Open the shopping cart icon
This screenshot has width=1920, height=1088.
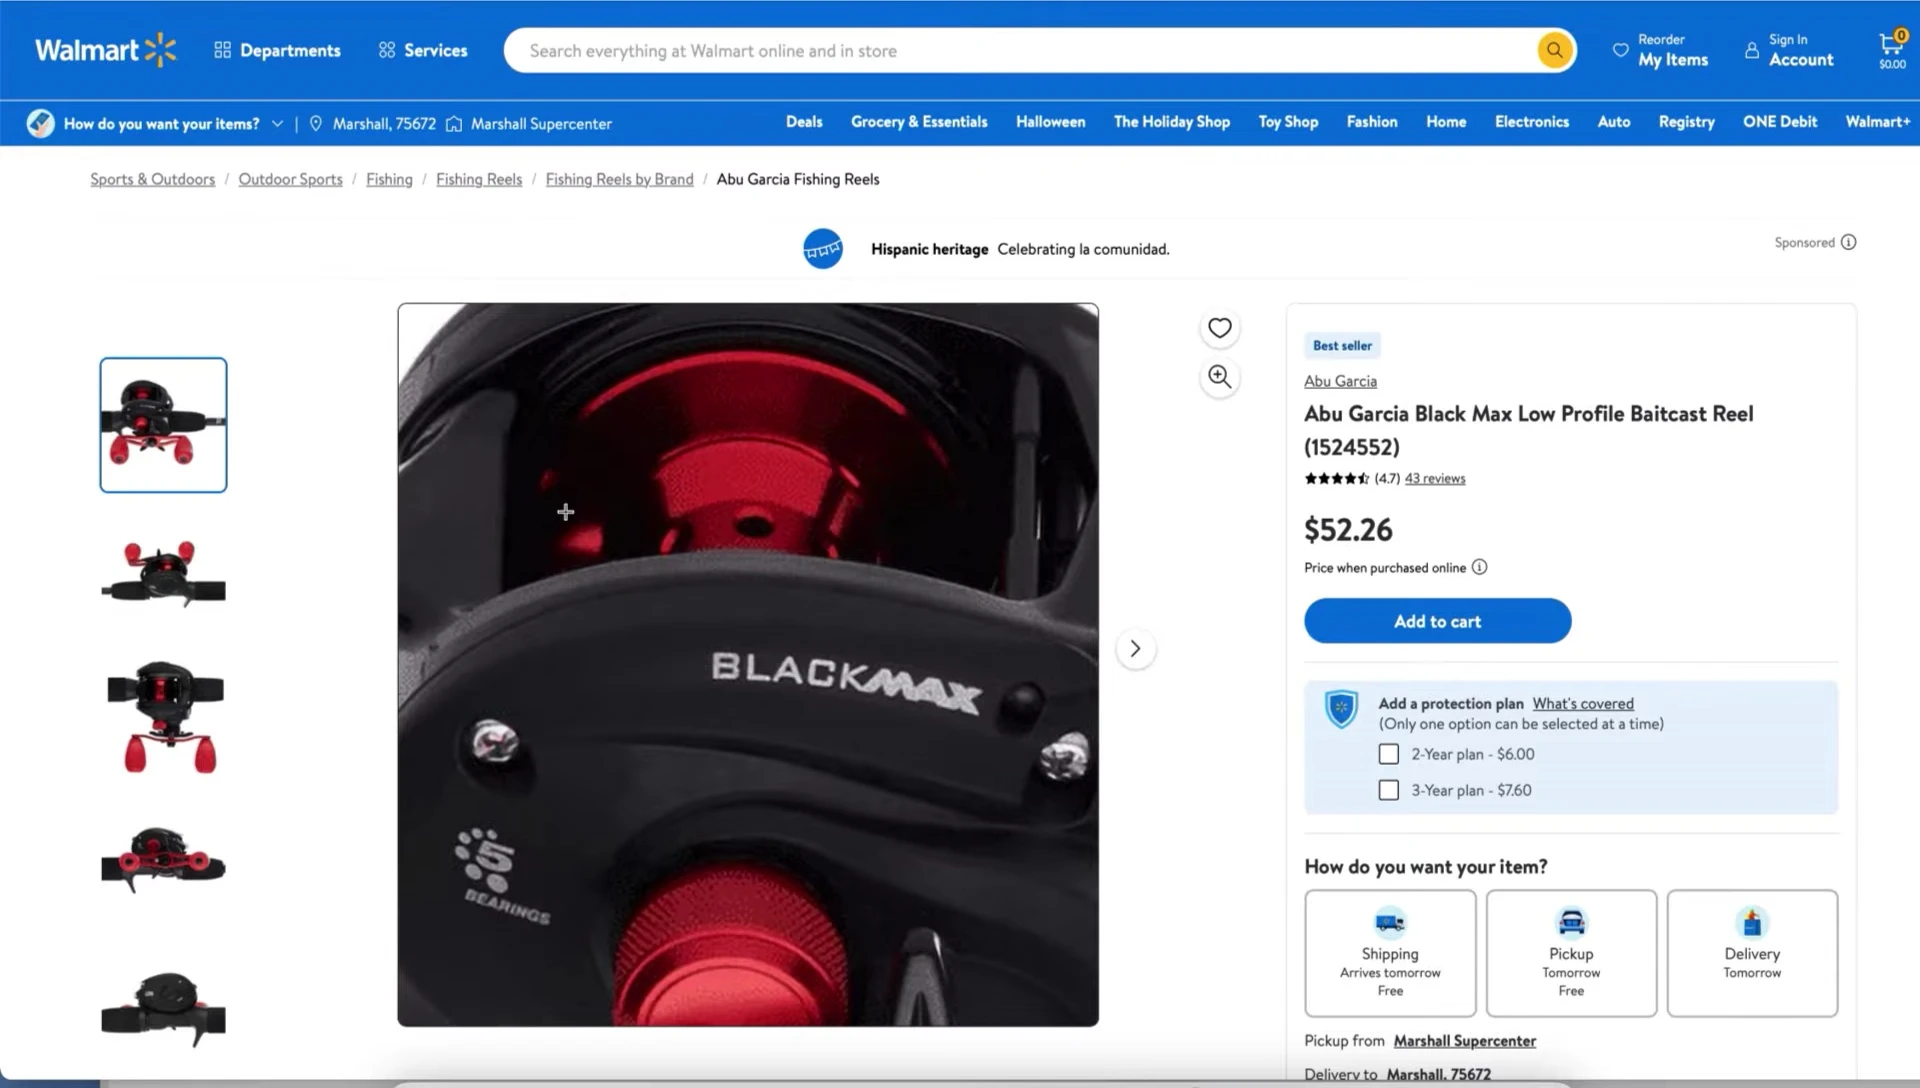1891,48
